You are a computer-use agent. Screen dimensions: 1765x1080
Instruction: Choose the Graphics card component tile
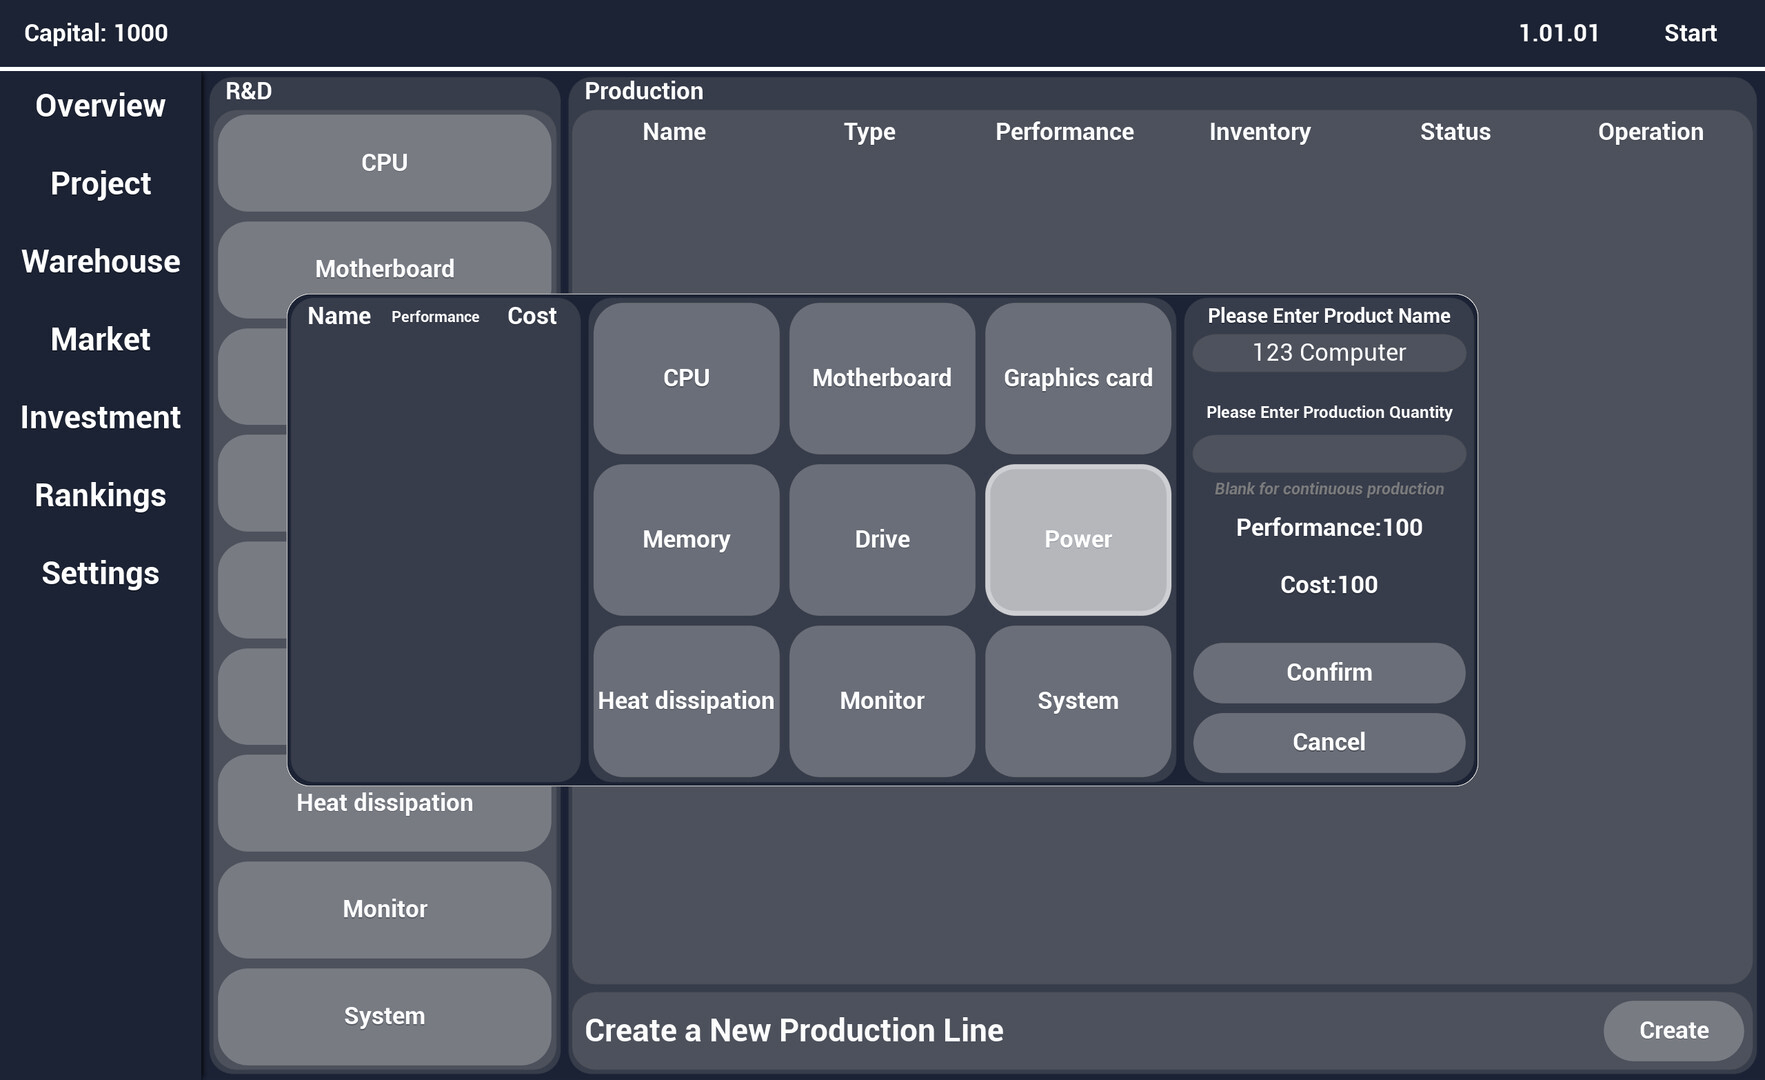(1078, 378)
